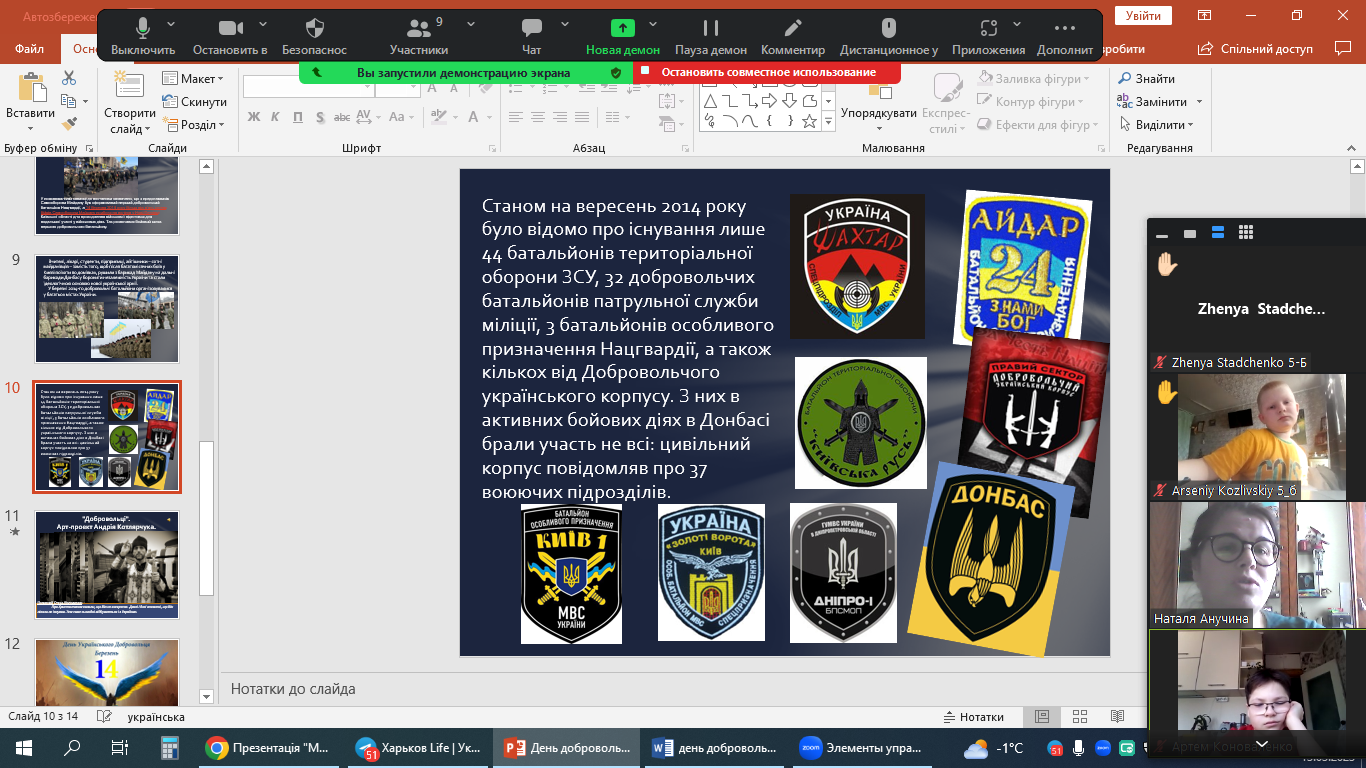
Task: Click Знайти find button
Action: click(x=1147, y=79)
